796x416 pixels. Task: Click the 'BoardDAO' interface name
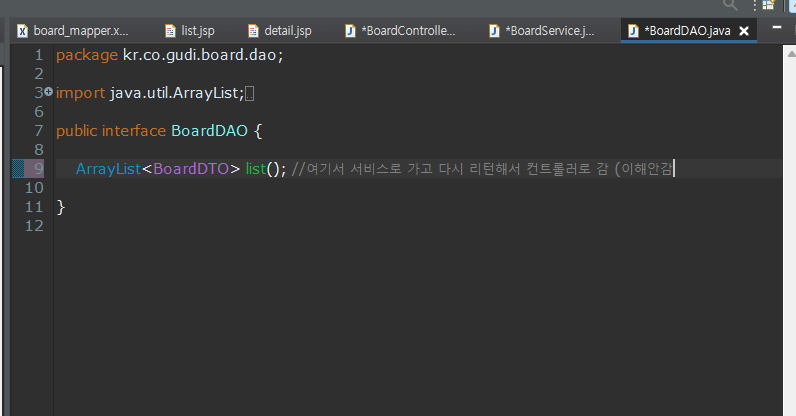[209, 131]
